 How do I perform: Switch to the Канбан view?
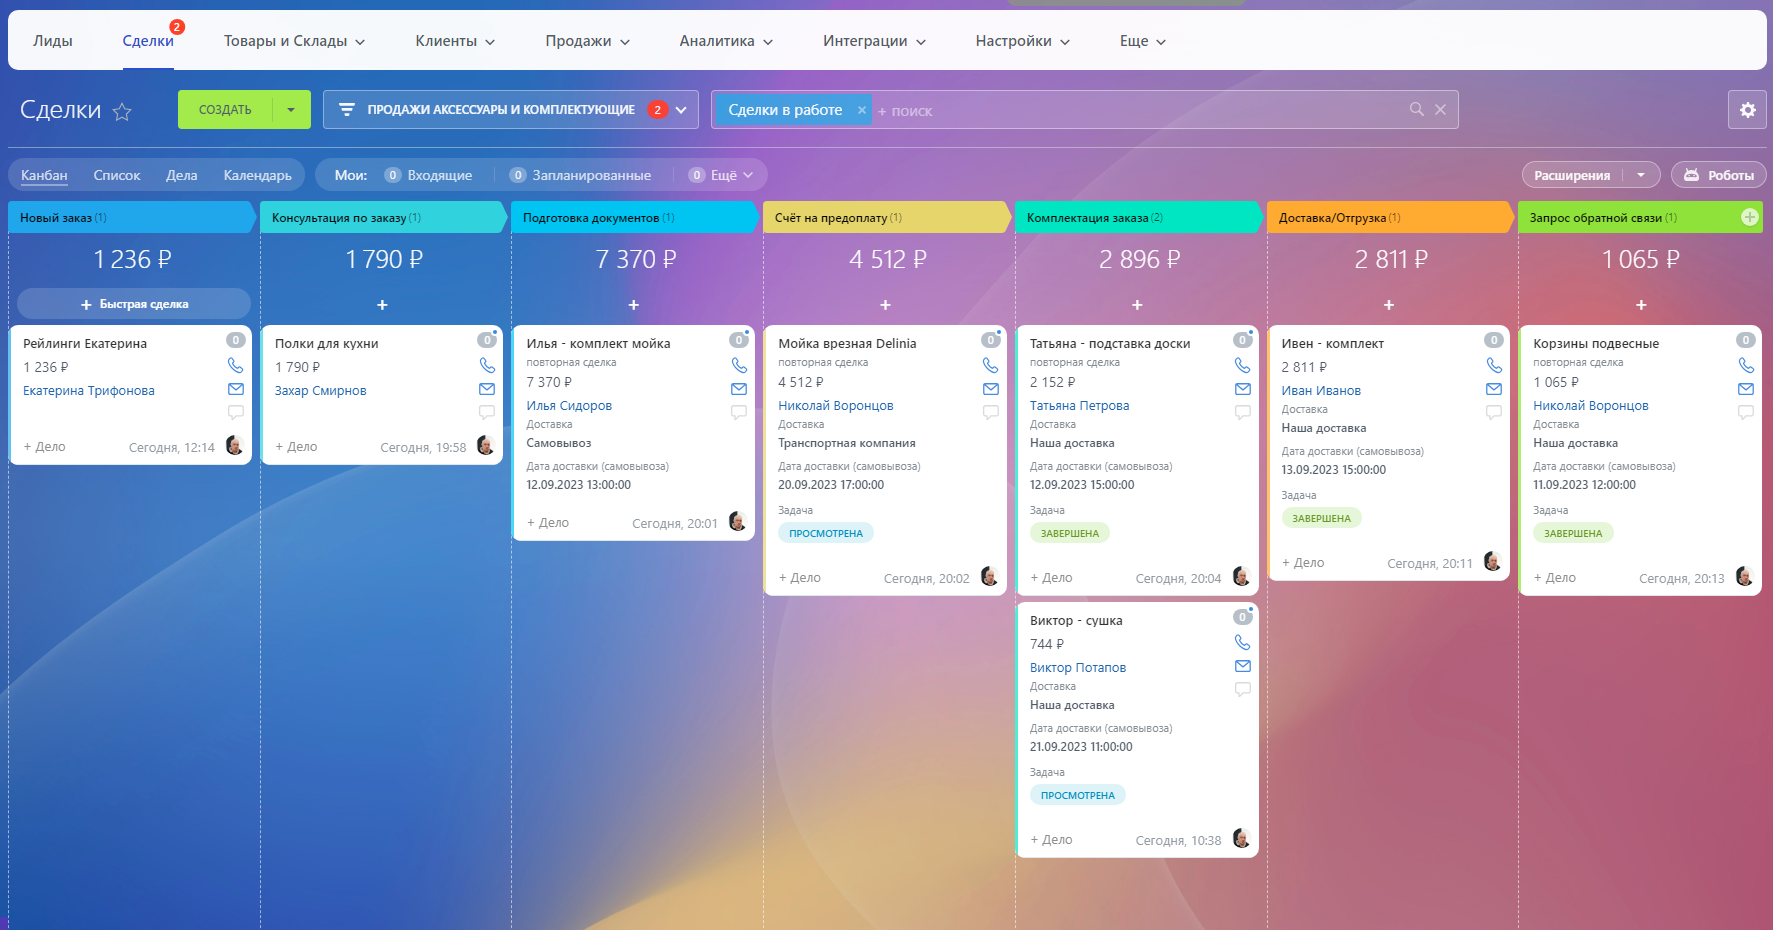44,175
